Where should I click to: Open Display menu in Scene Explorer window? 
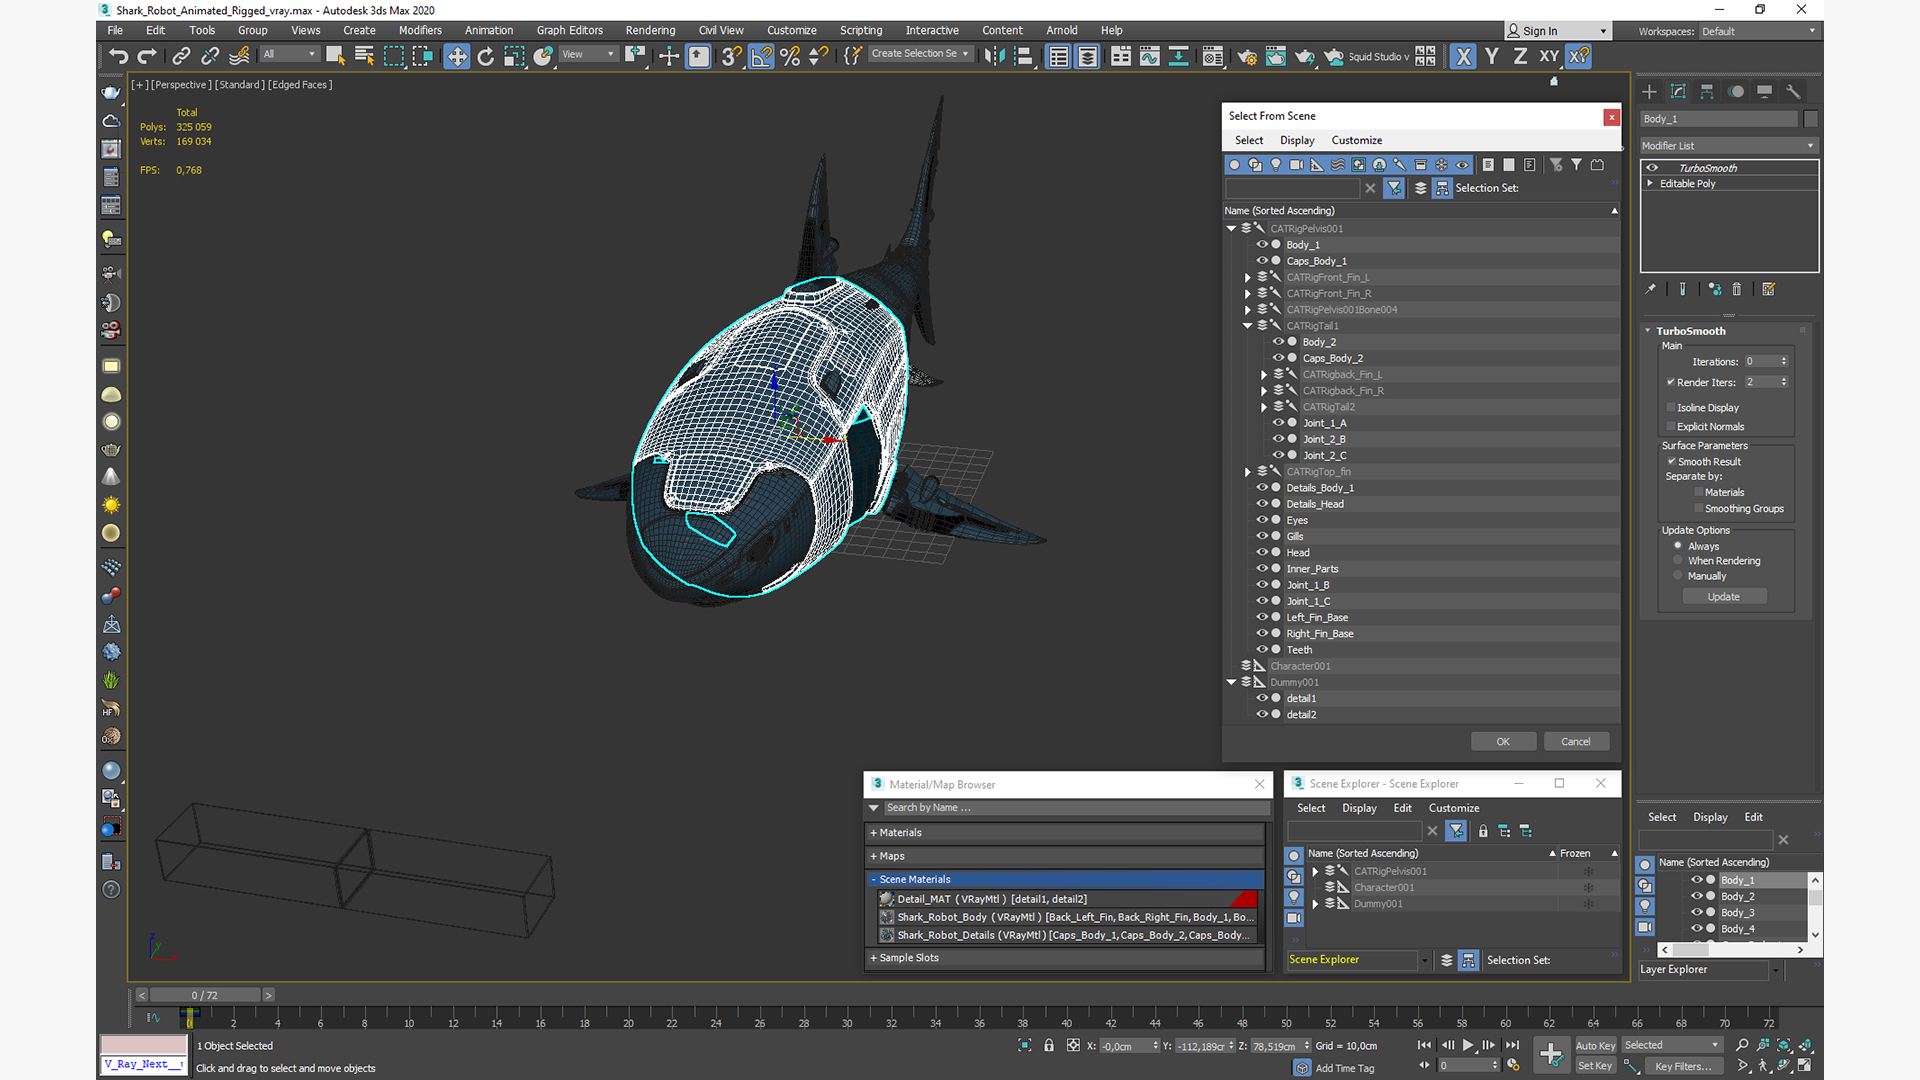click(x=1359, y=808)
